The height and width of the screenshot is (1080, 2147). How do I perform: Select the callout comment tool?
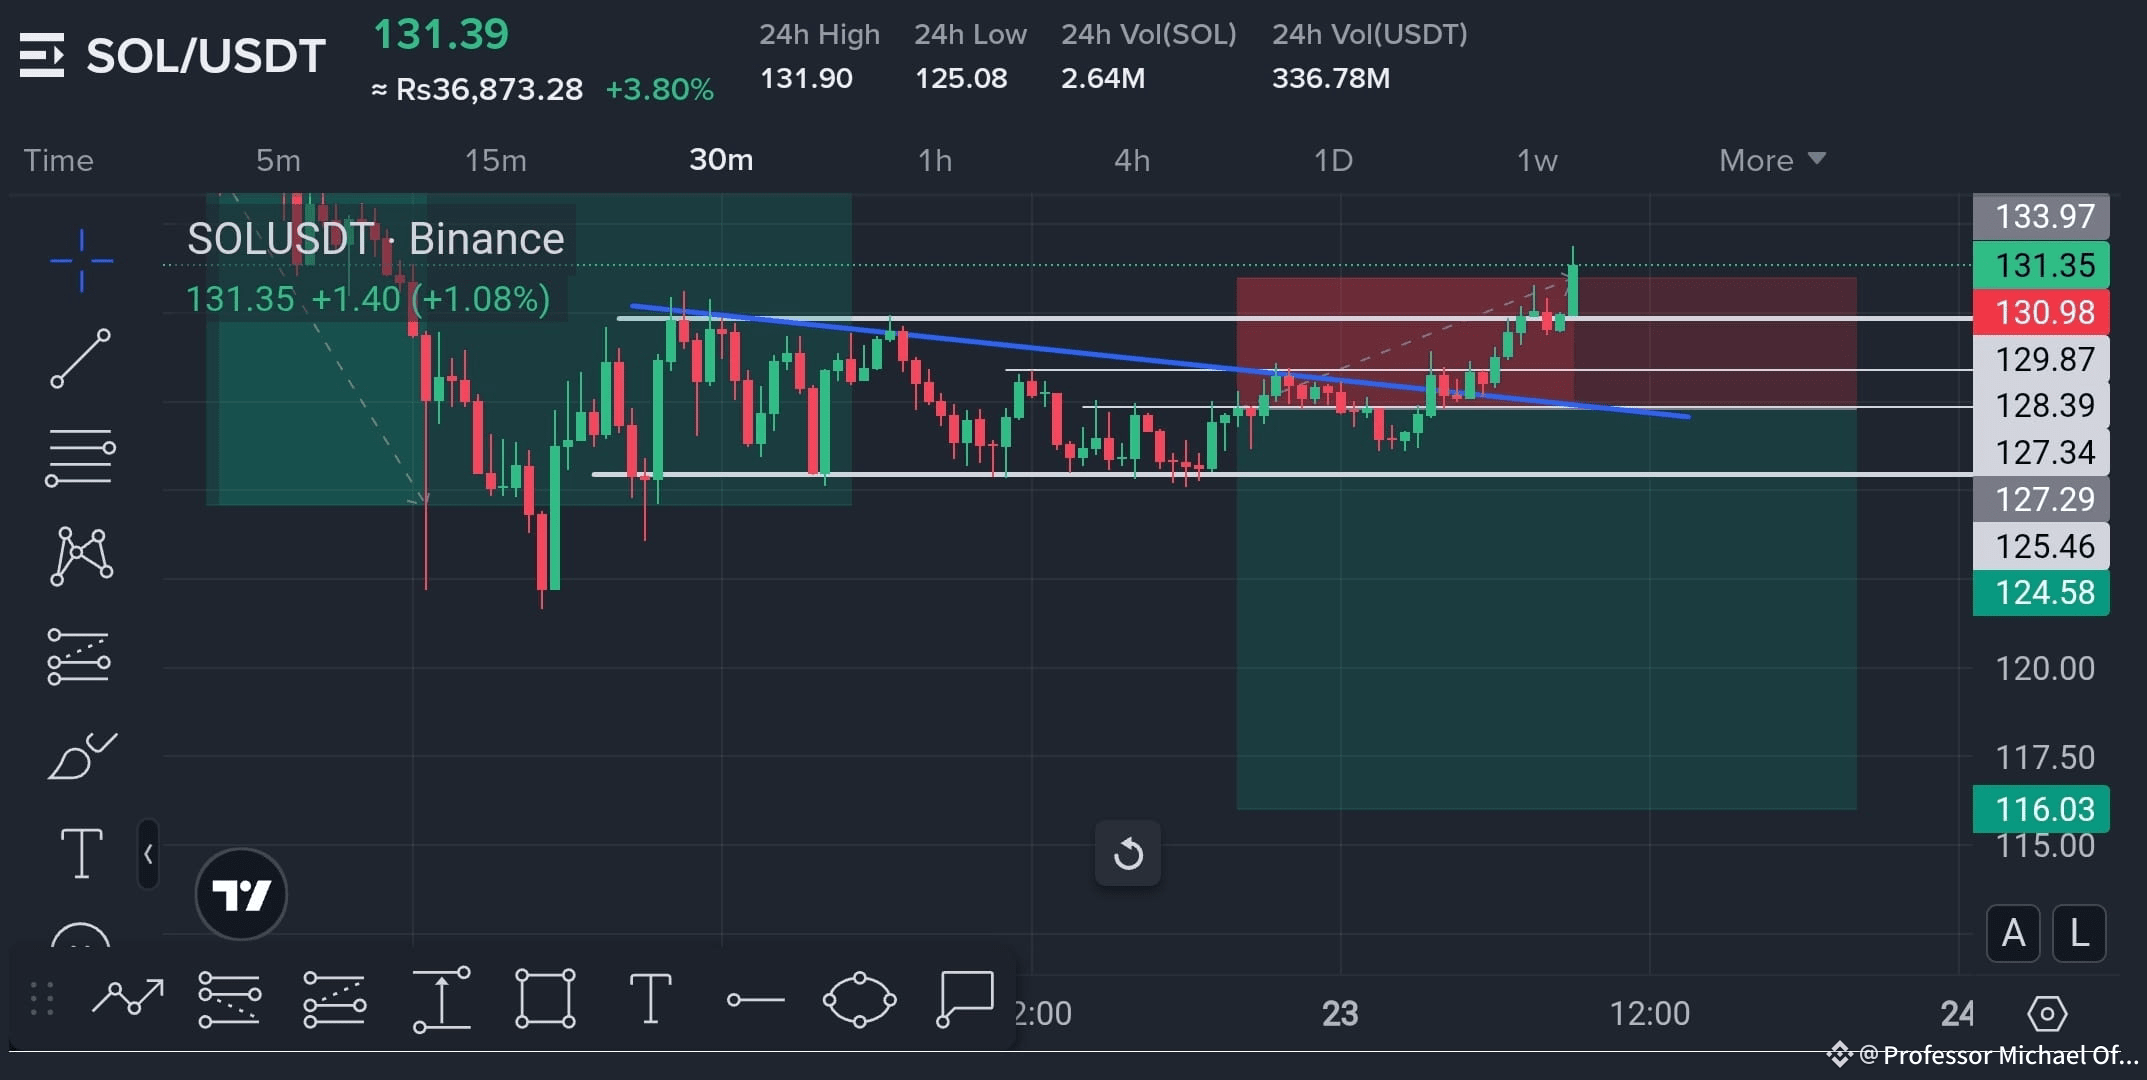[965, 998]
